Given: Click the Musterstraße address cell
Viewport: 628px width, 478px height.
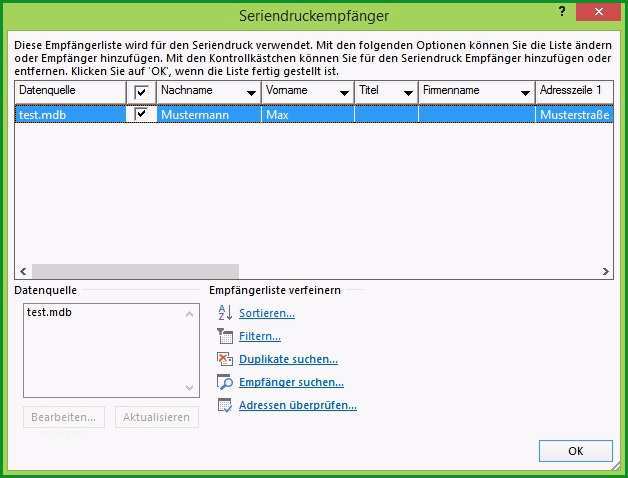Looking at the screenshot, I should click(x=574, y=115).
